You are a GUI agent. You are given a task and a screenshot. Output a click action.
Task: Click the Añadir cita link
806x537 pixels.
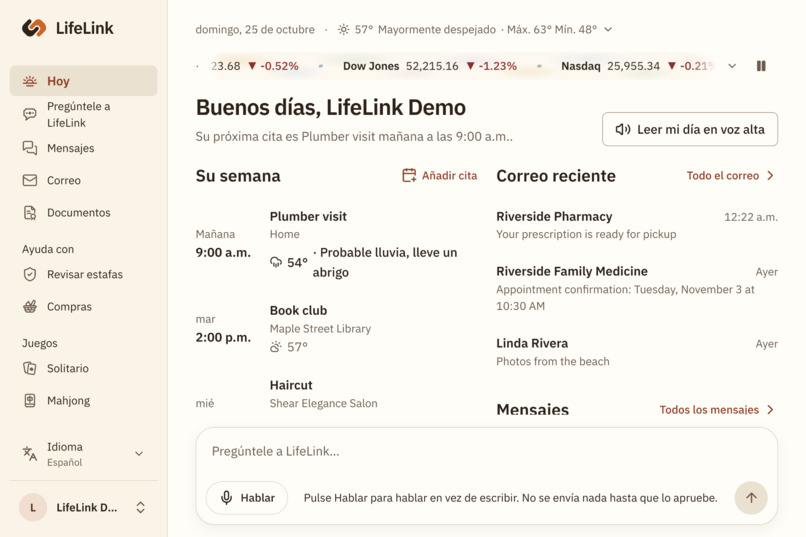[x=439, y=176]
